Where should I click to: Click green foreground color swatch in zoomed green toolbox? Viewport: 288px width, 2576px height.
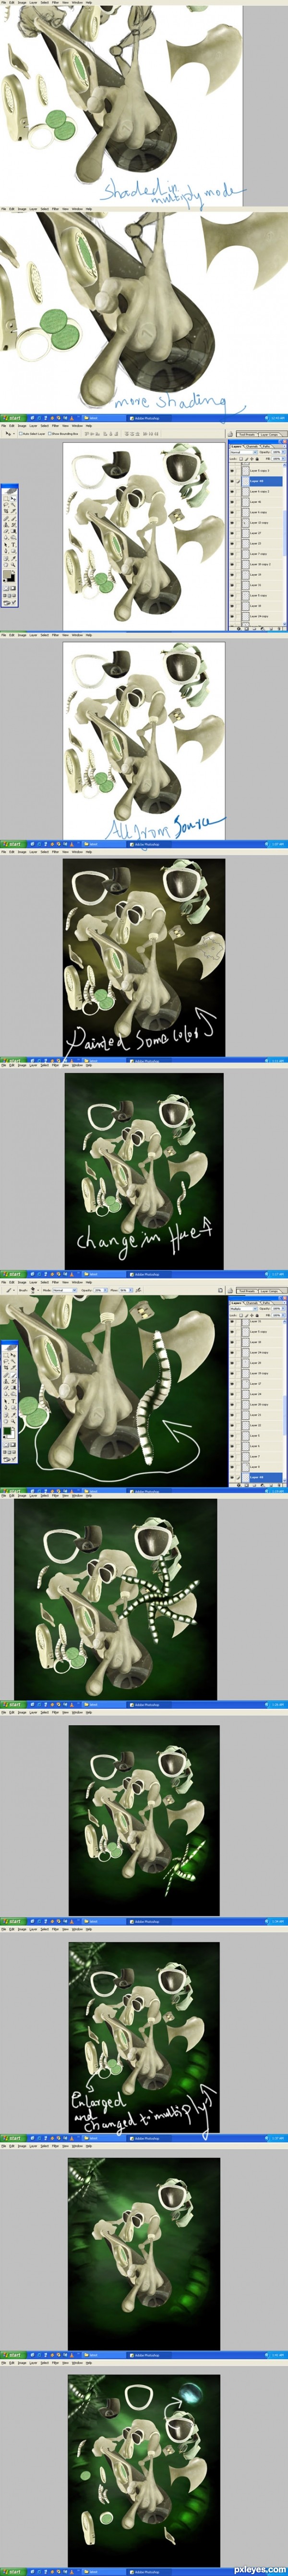click(x=7, y=1431)
